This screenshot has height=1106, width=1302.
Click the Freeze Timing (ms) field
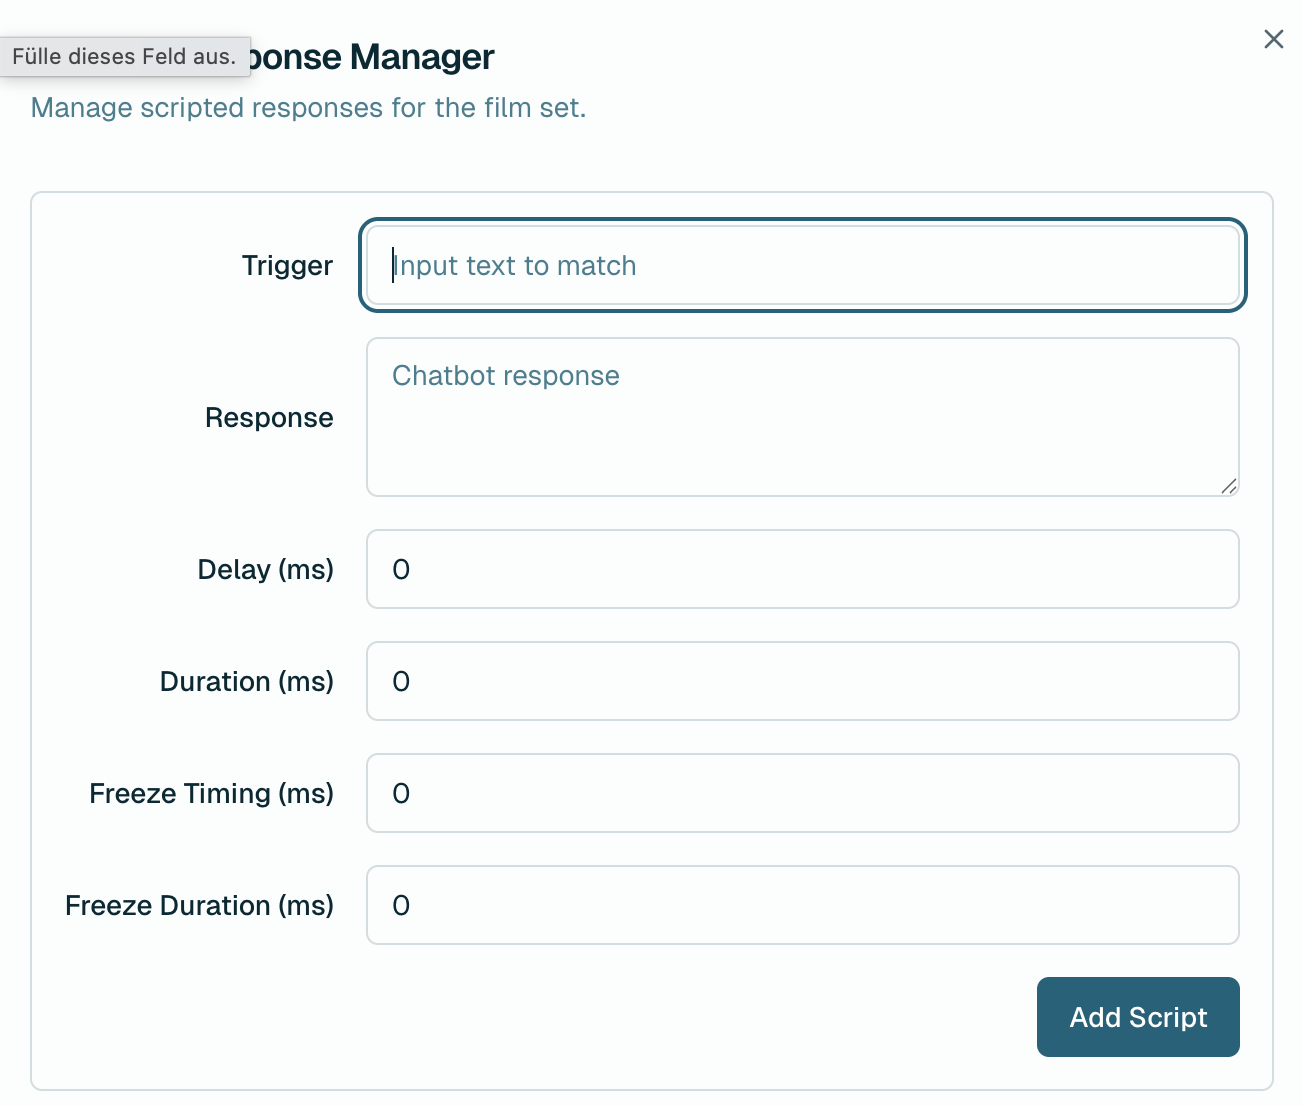click(x=803, y=793)
